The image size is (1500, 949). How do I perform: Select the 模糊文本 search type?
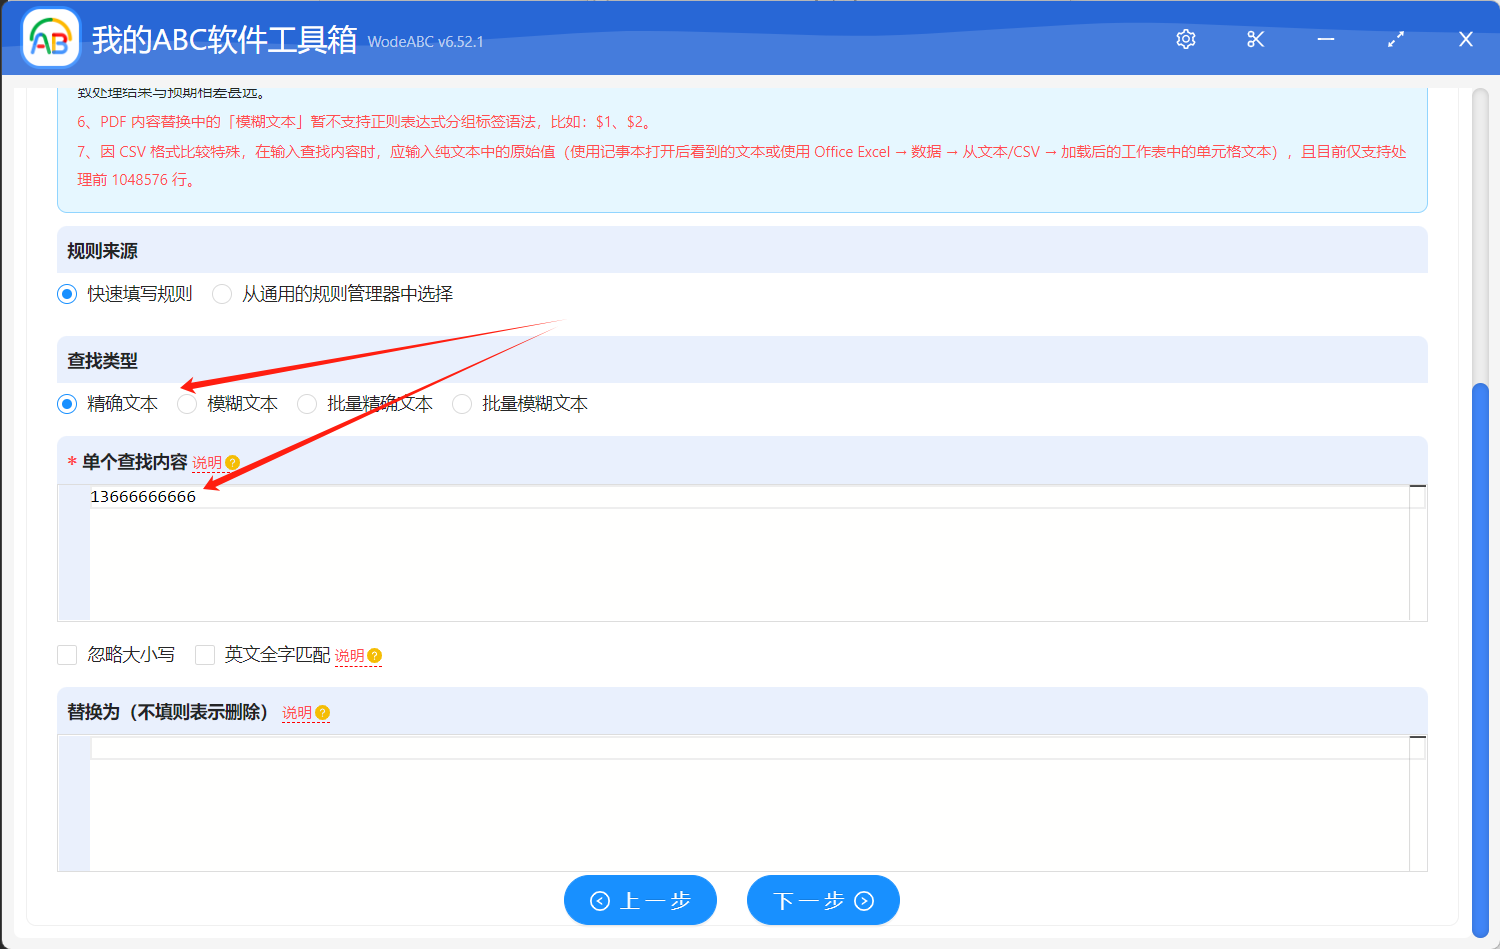coord(187,403)
